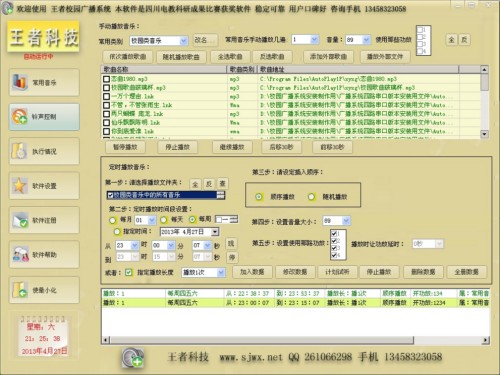Check the box for 一万个理由.lnk song

106,96
